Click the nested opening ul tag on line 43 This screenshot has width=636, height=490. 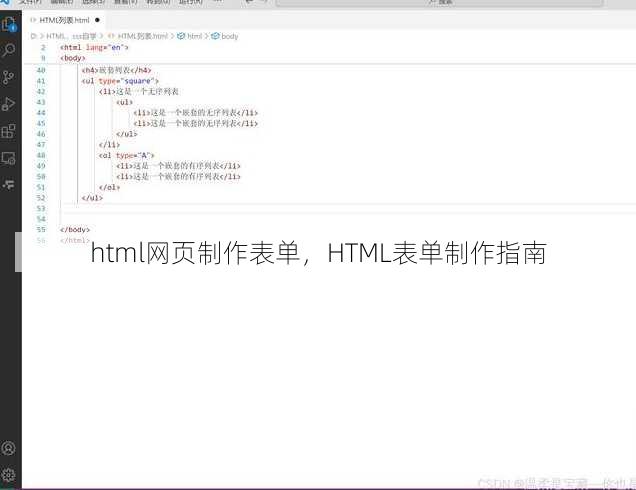coord(125,102)
